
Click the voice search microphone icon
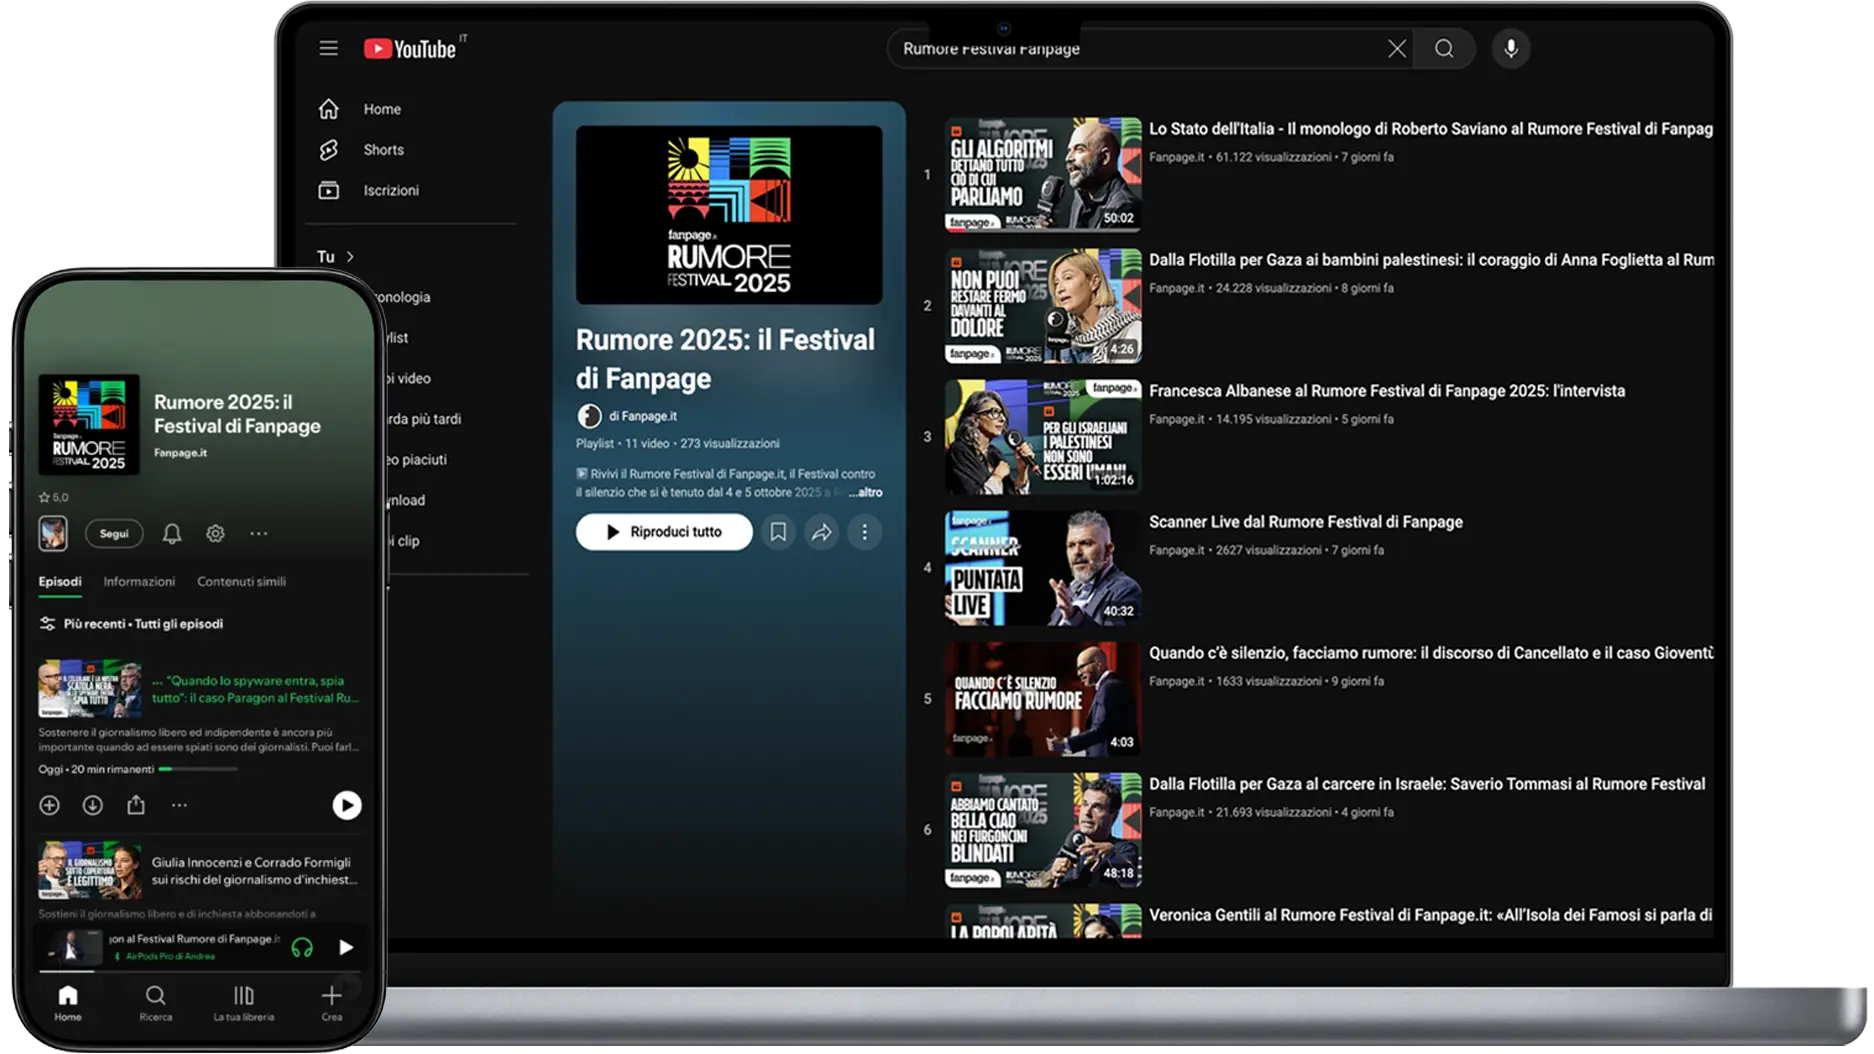[x=1510, y=48]
